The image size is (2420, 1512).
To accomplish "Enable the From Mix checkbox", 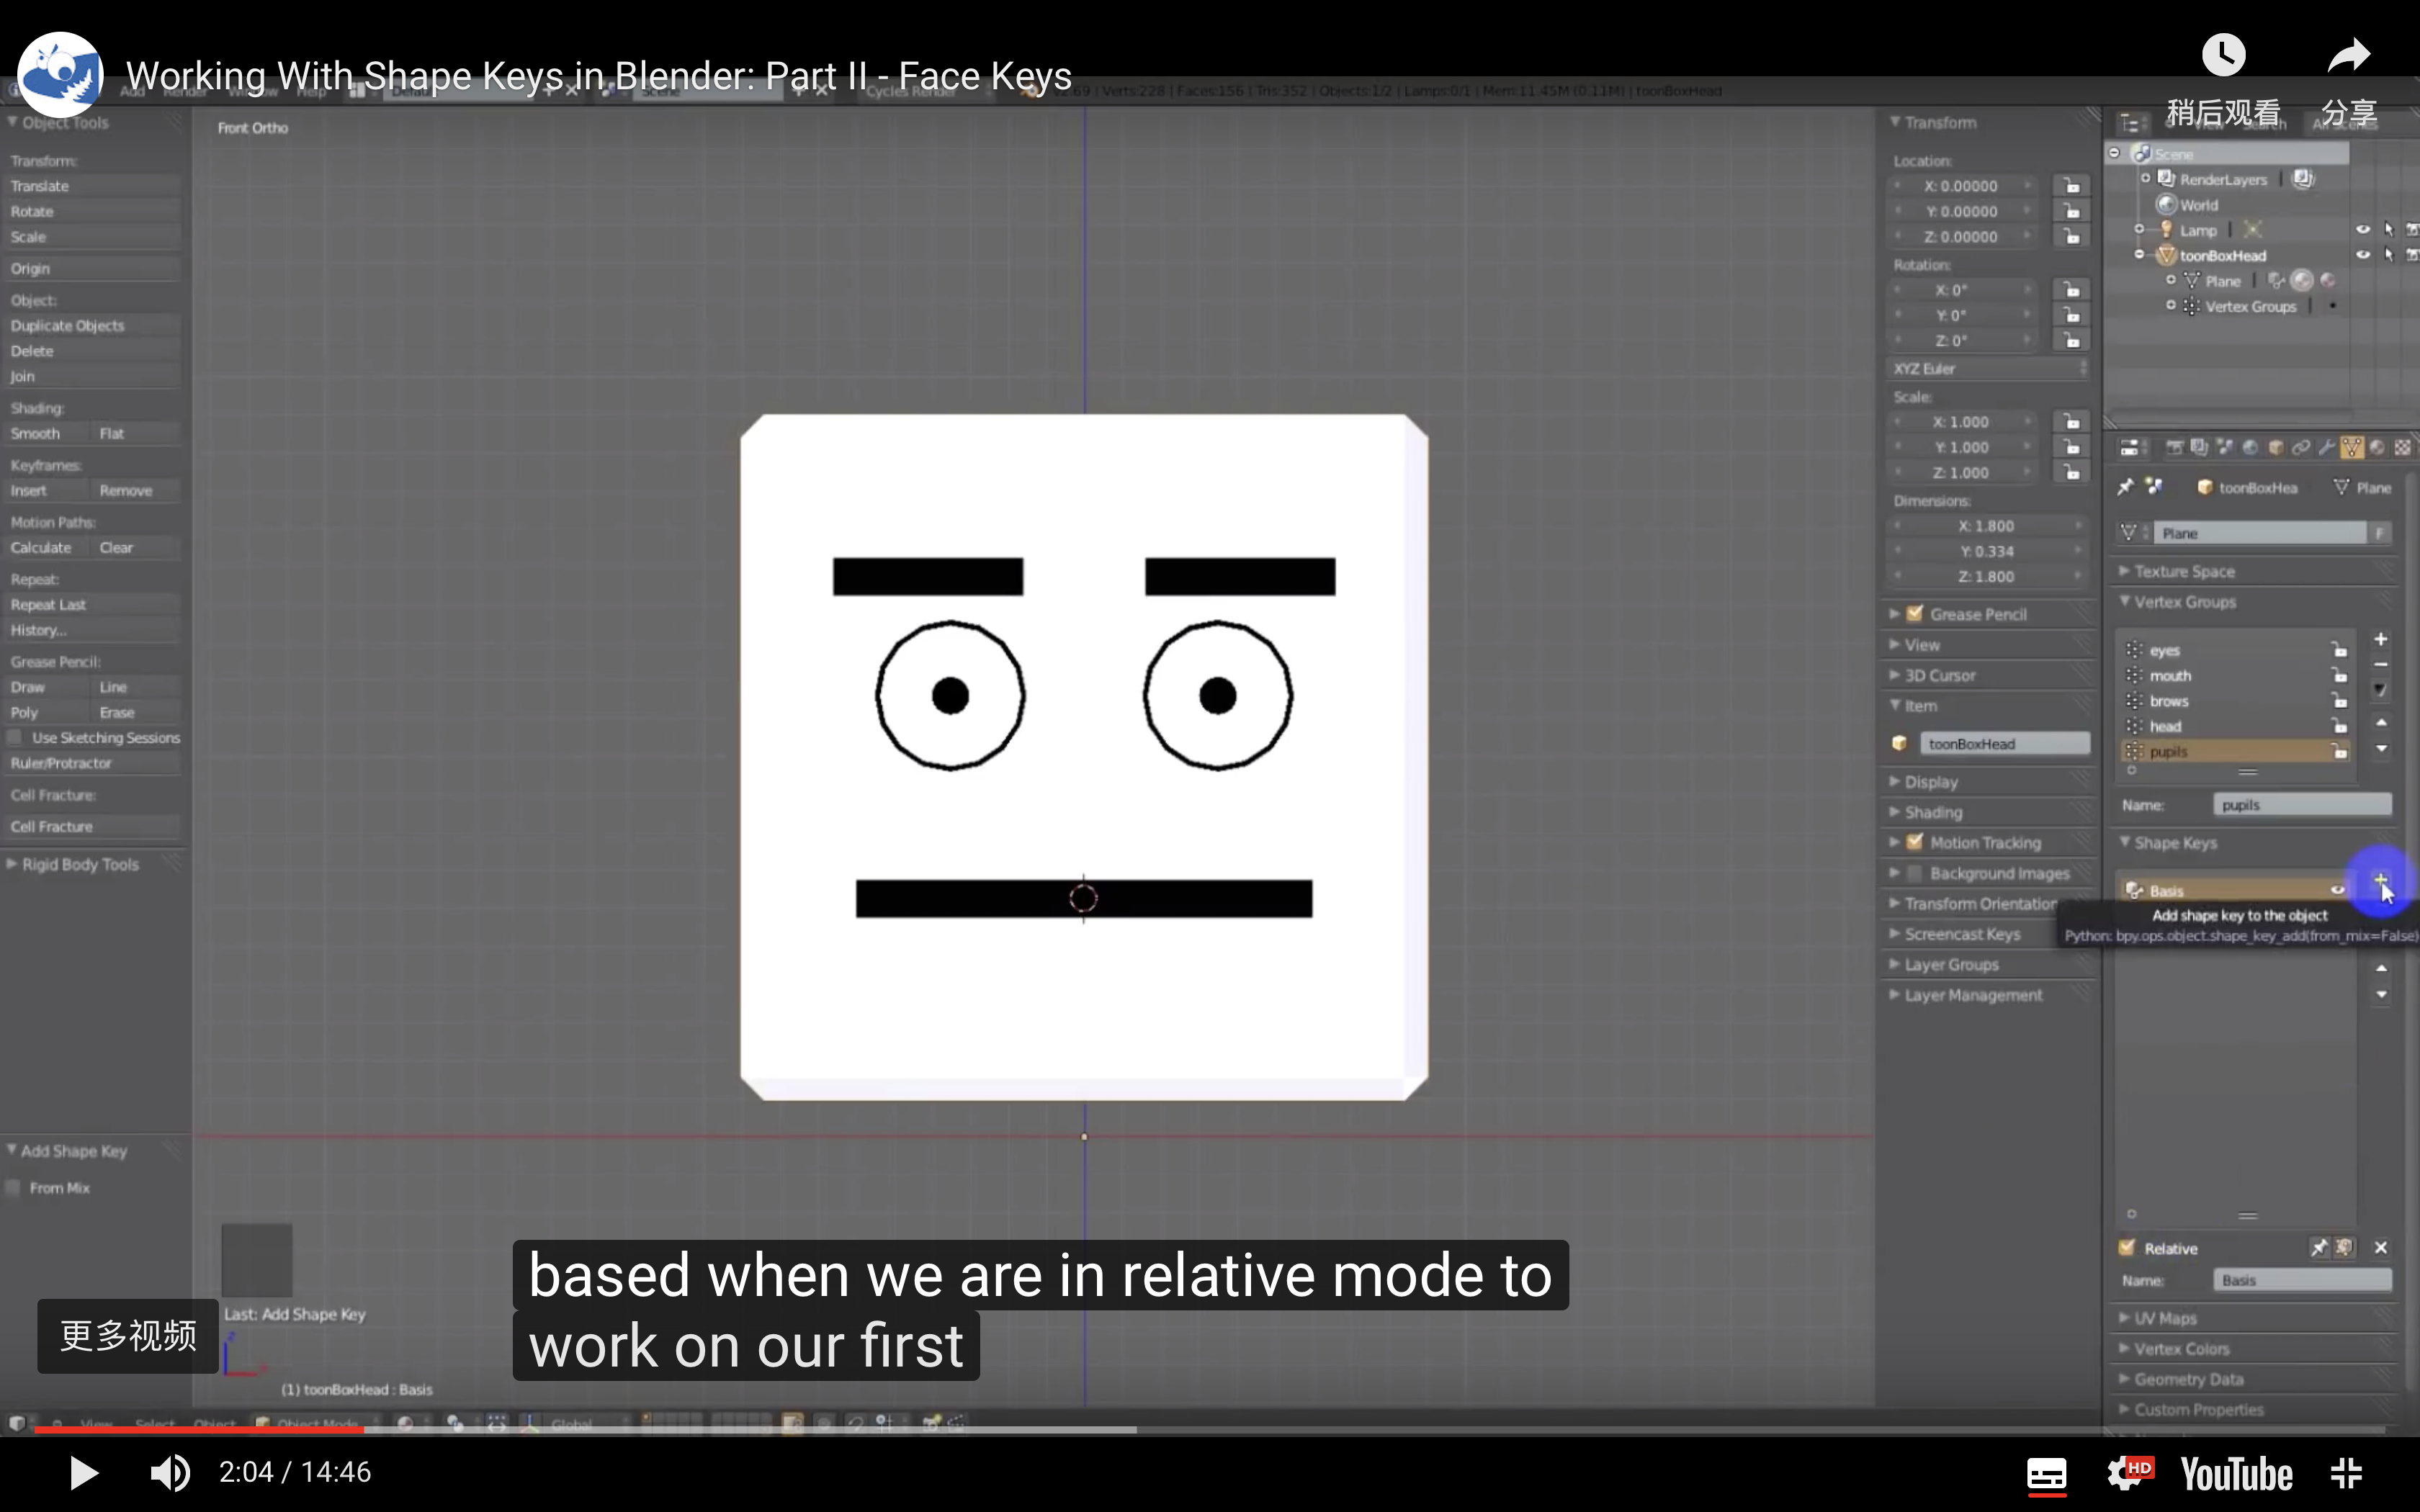I will point(14,1188).
